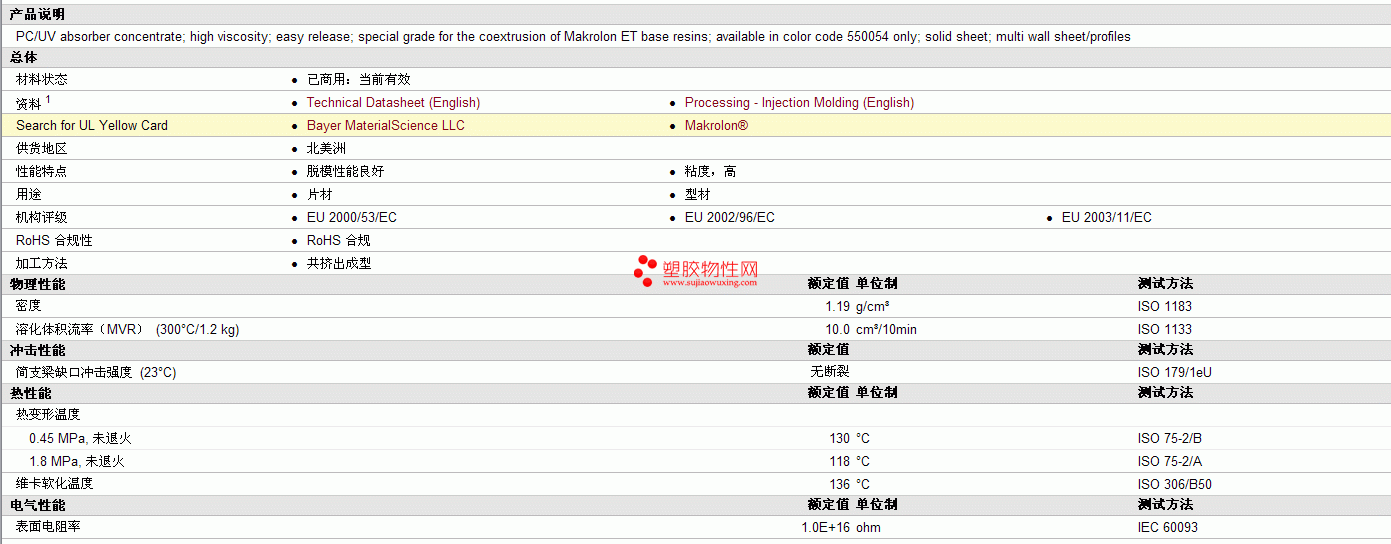The image size is (1391, 544).
Task: Click the 物理性能 section header
Action: pyautogui.click(x=37, y=284)
